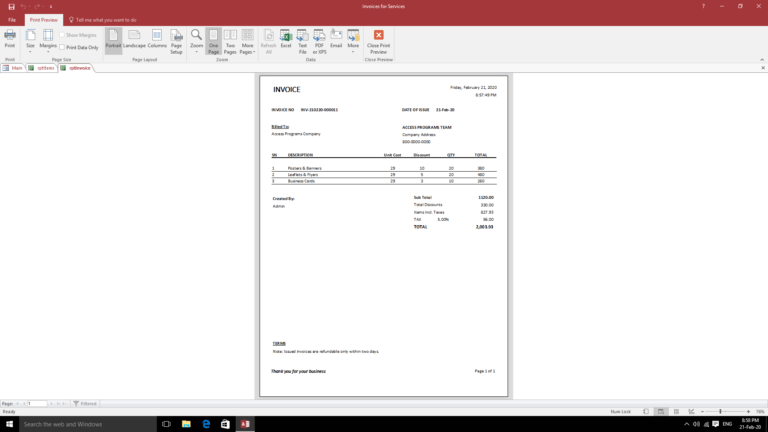Image resolution: width=768 pixels, height=432 pixels.
Task: Show hidden system tray icons
Action: pos(686,424)
